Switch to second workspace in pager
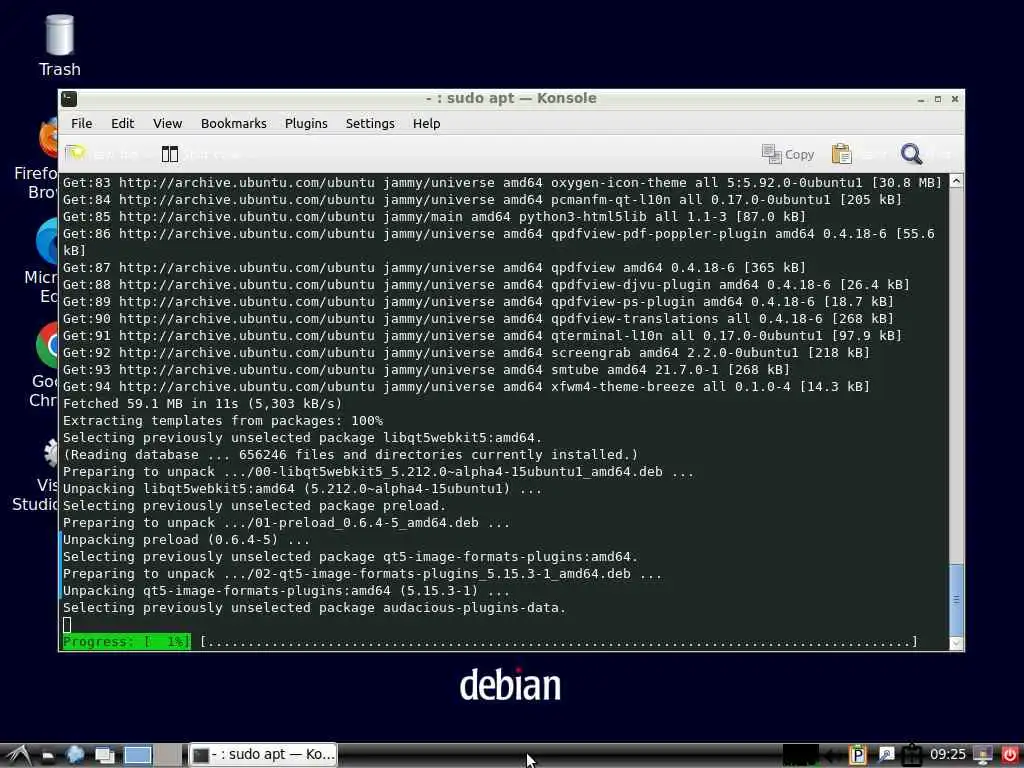The image size is (1024, 768). coord(168,756)
